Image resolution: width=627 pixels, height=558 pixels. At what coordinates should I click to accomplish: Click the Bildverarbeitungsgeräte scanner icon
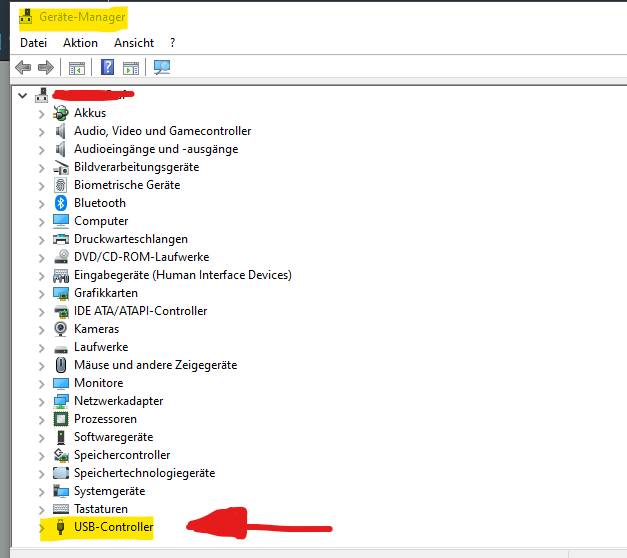pos(61,167)
